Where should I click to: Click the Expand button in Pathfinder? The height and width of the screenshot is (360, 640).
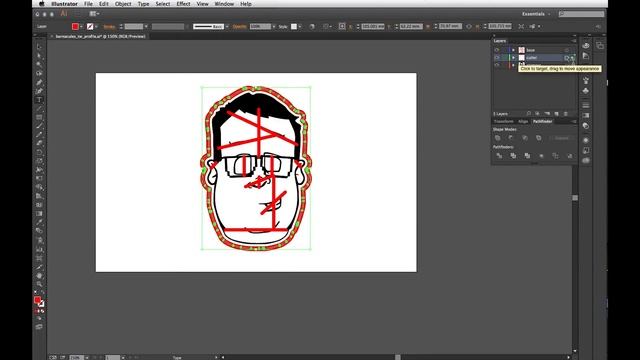[562, 138]
